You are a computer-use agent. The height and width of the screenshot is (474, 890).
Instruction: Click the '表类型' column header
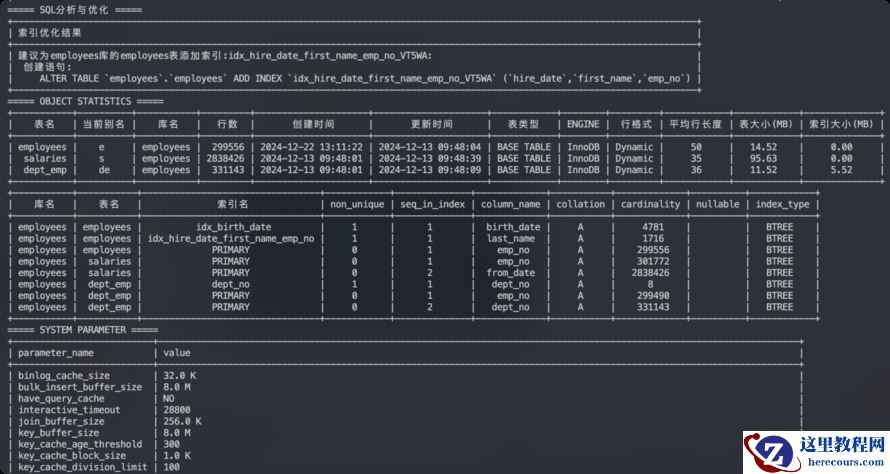[523, 124]
